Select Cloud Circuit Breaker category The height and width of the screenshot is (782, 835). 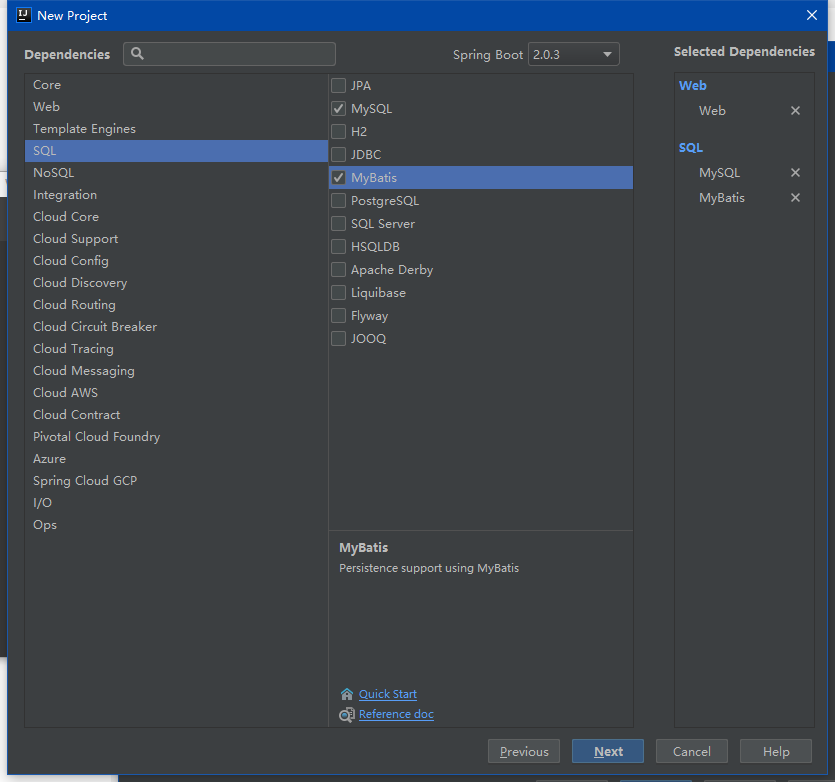(176, 327)
